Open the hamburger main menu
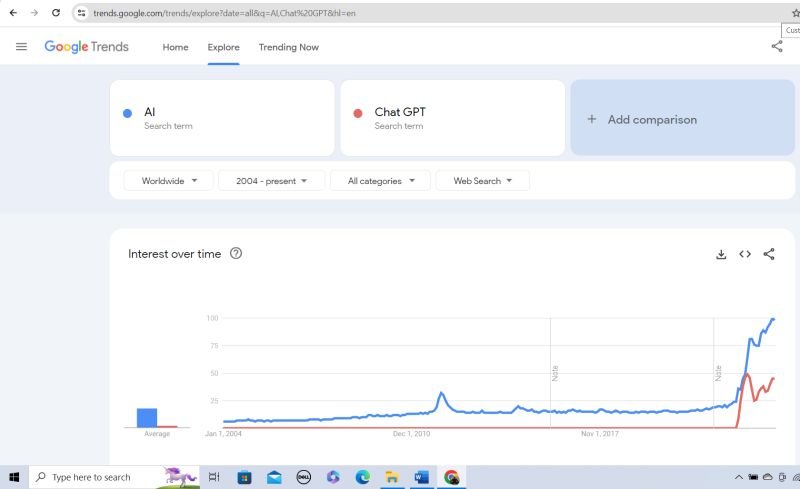800x489 pixels. coord(21,46)
